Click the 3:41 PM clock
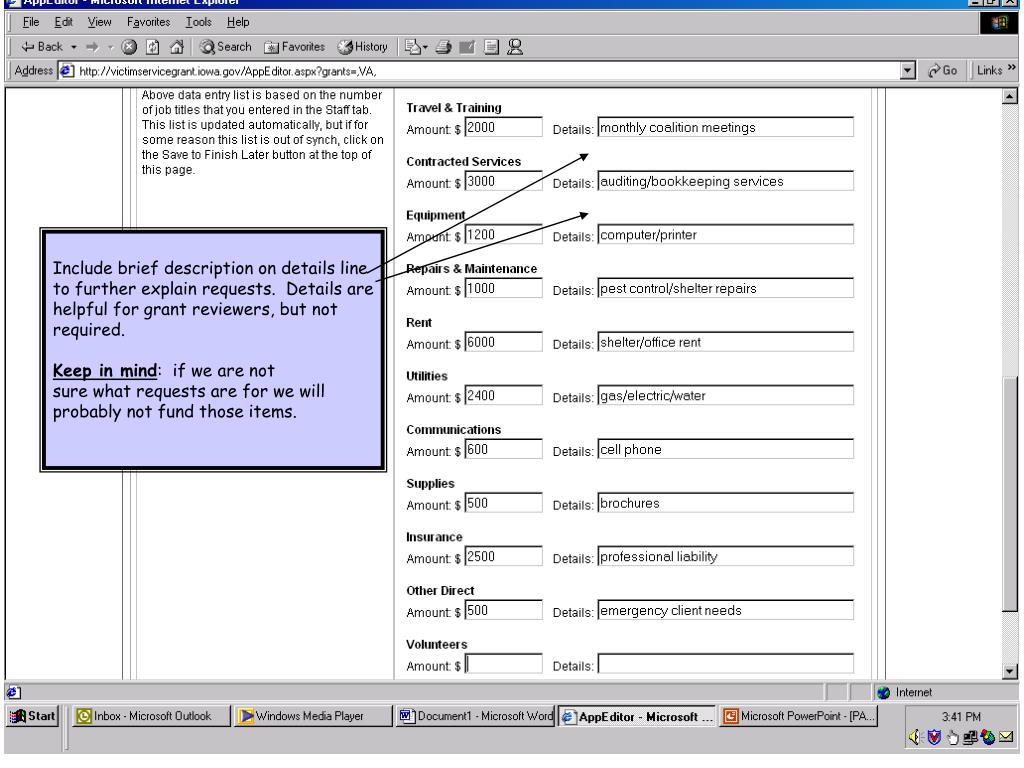This screenshot has height=768, width=1024. (x=961, y=716)
